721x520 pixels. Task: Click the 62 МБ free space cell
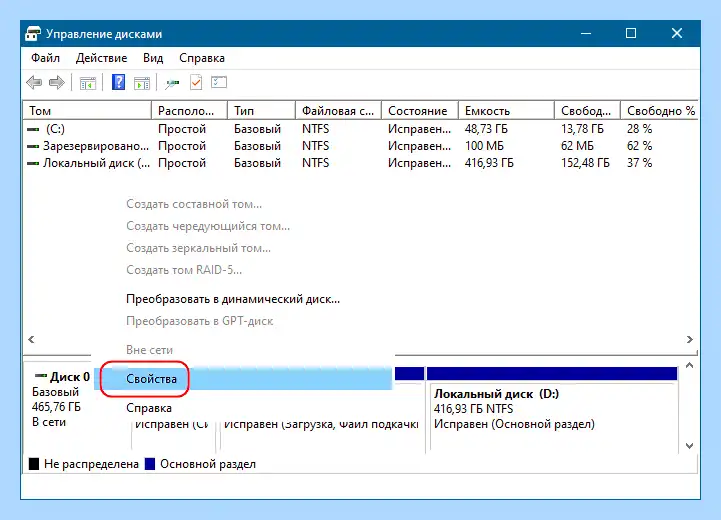pos(577,146)
